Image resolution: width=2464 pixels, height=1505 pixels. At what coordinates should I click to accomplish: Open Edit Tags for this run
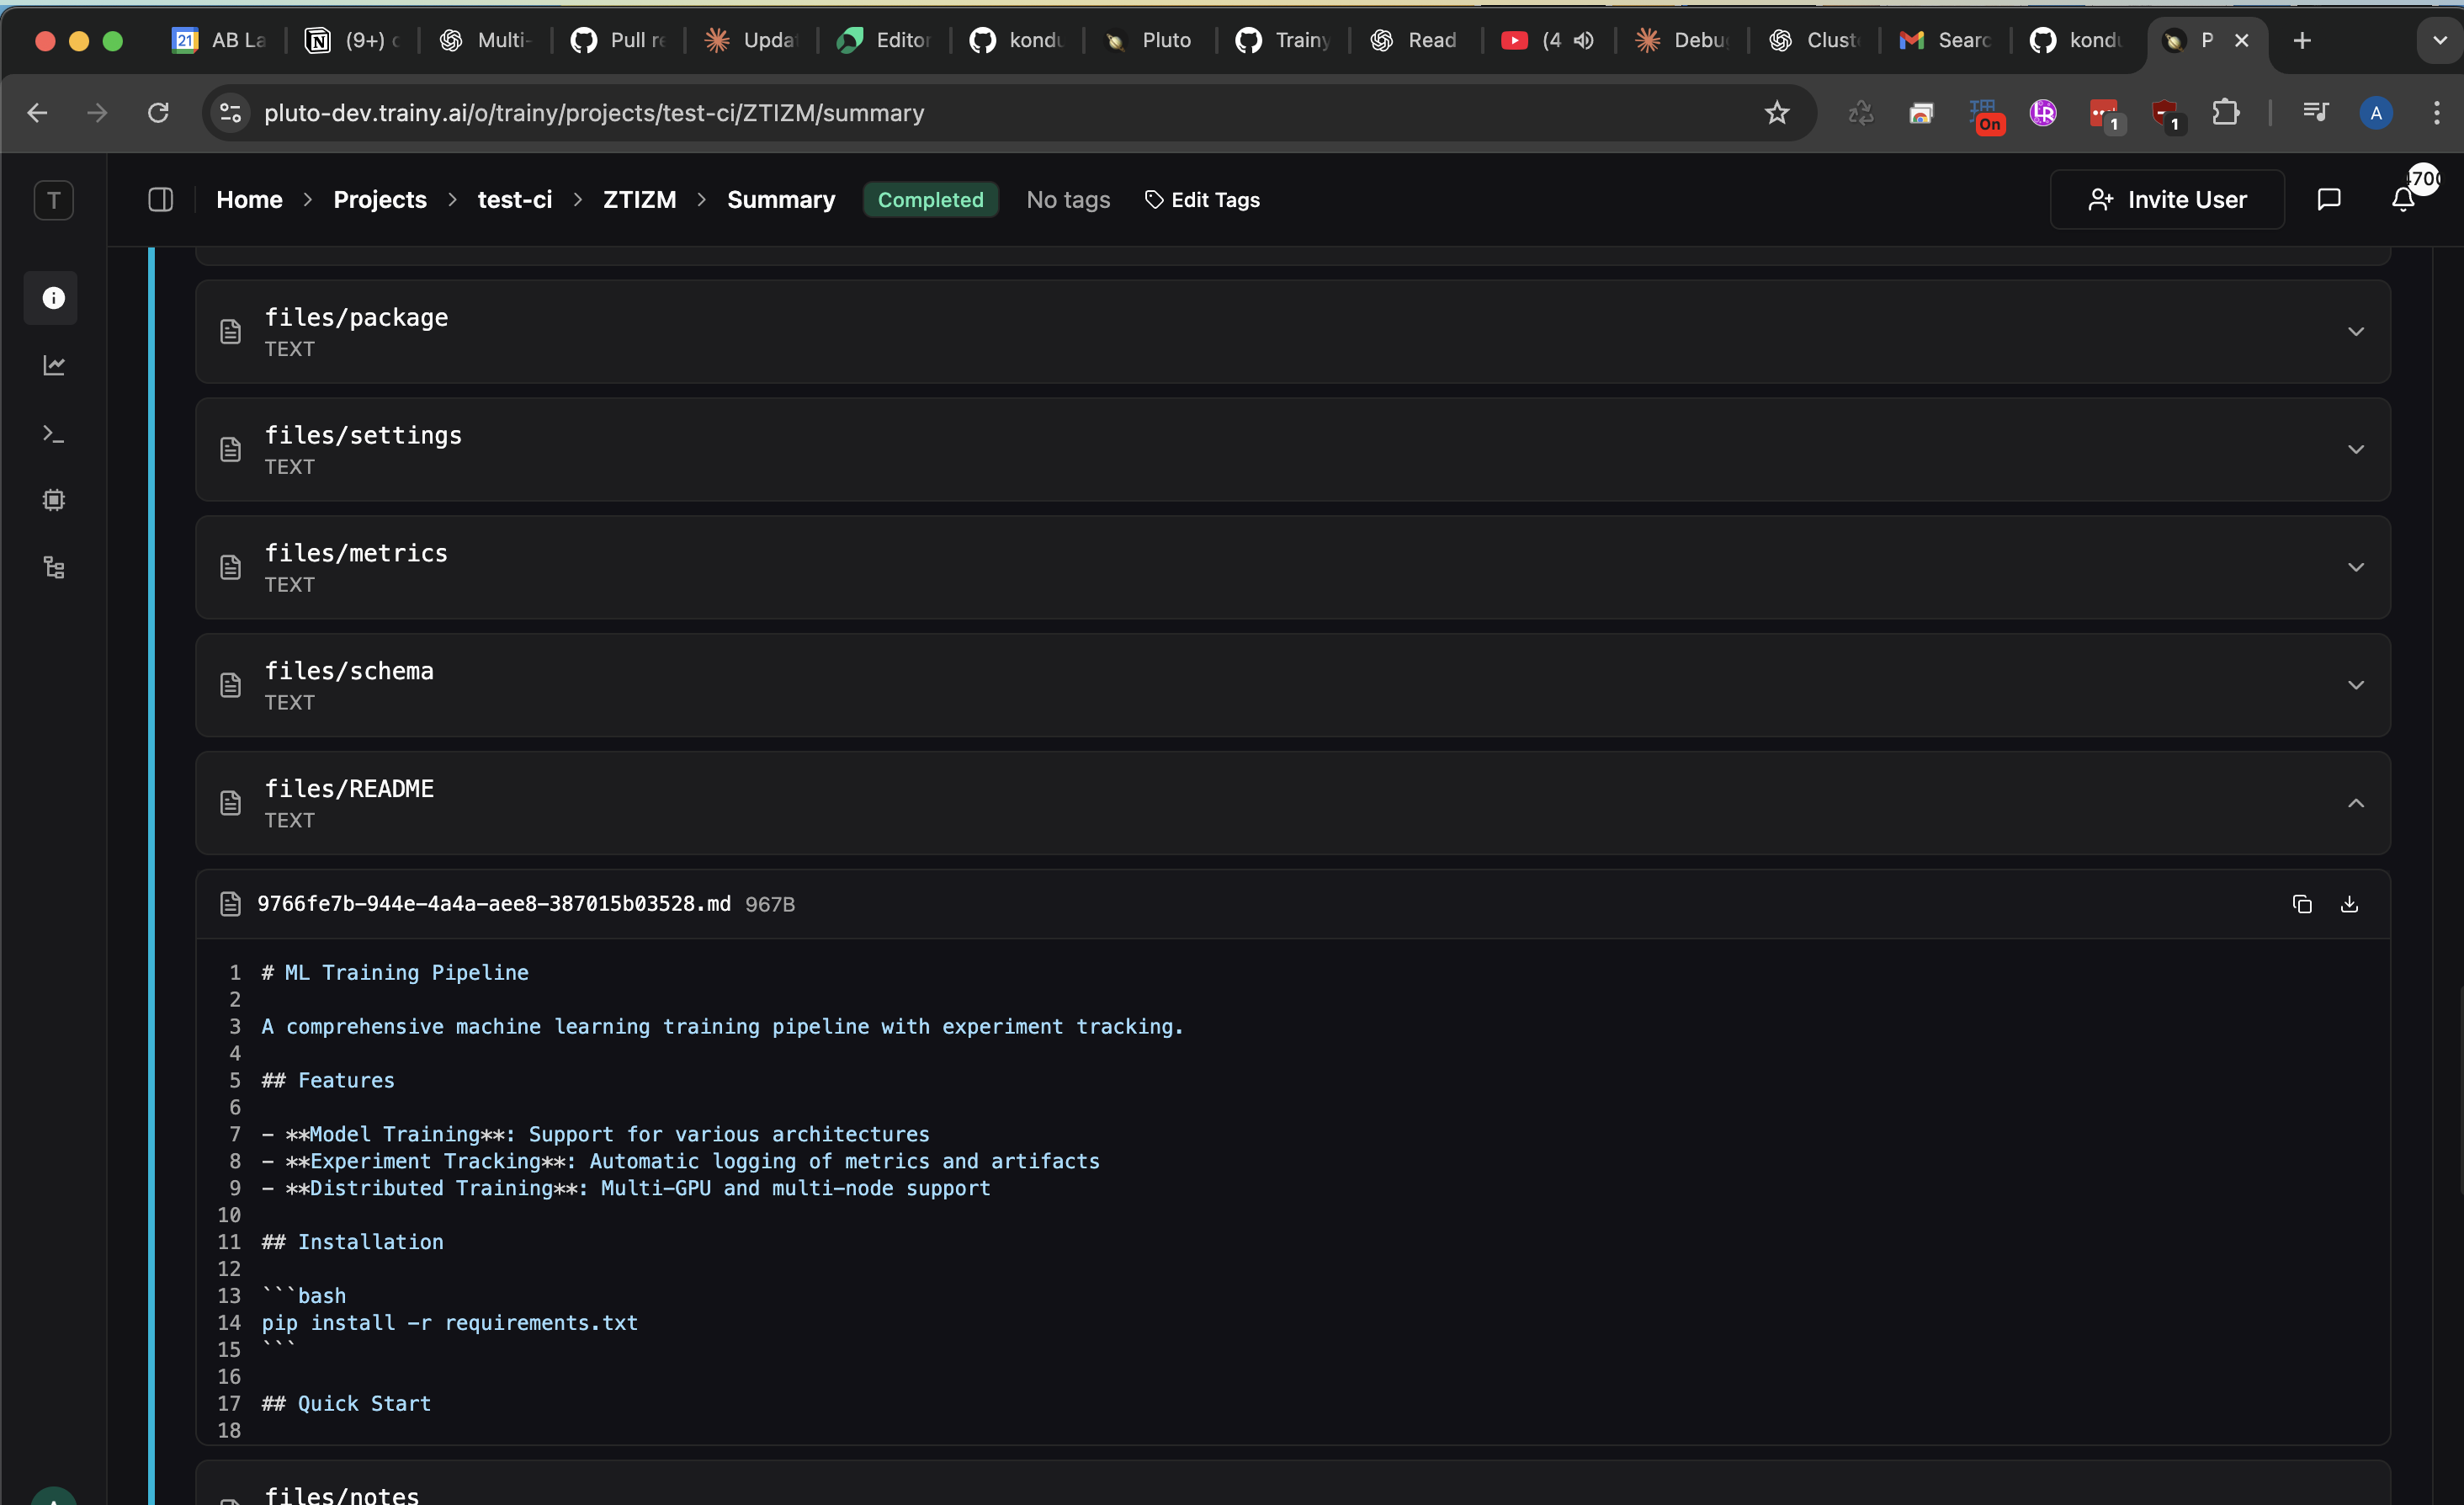point(1202,199)
